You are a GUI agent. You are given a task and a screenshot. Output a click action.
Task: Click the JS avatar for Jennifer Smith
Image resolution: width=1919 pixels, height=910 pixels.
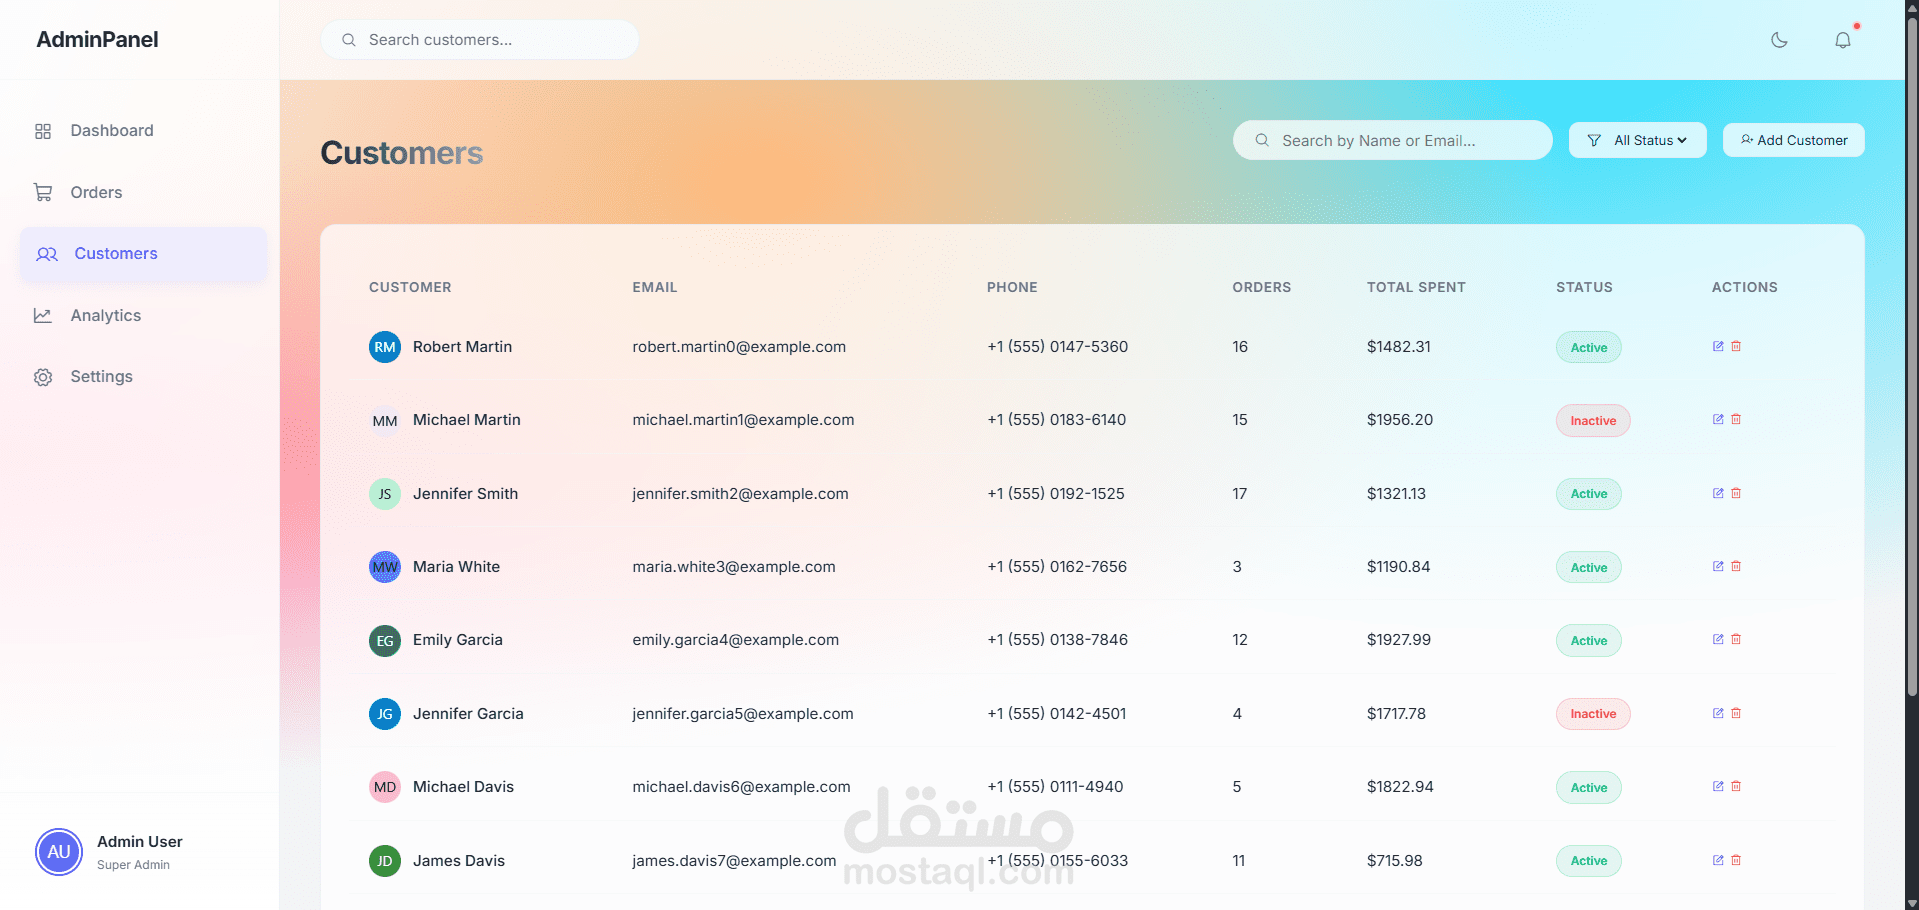pyautogui.click(x=385, y=494)
